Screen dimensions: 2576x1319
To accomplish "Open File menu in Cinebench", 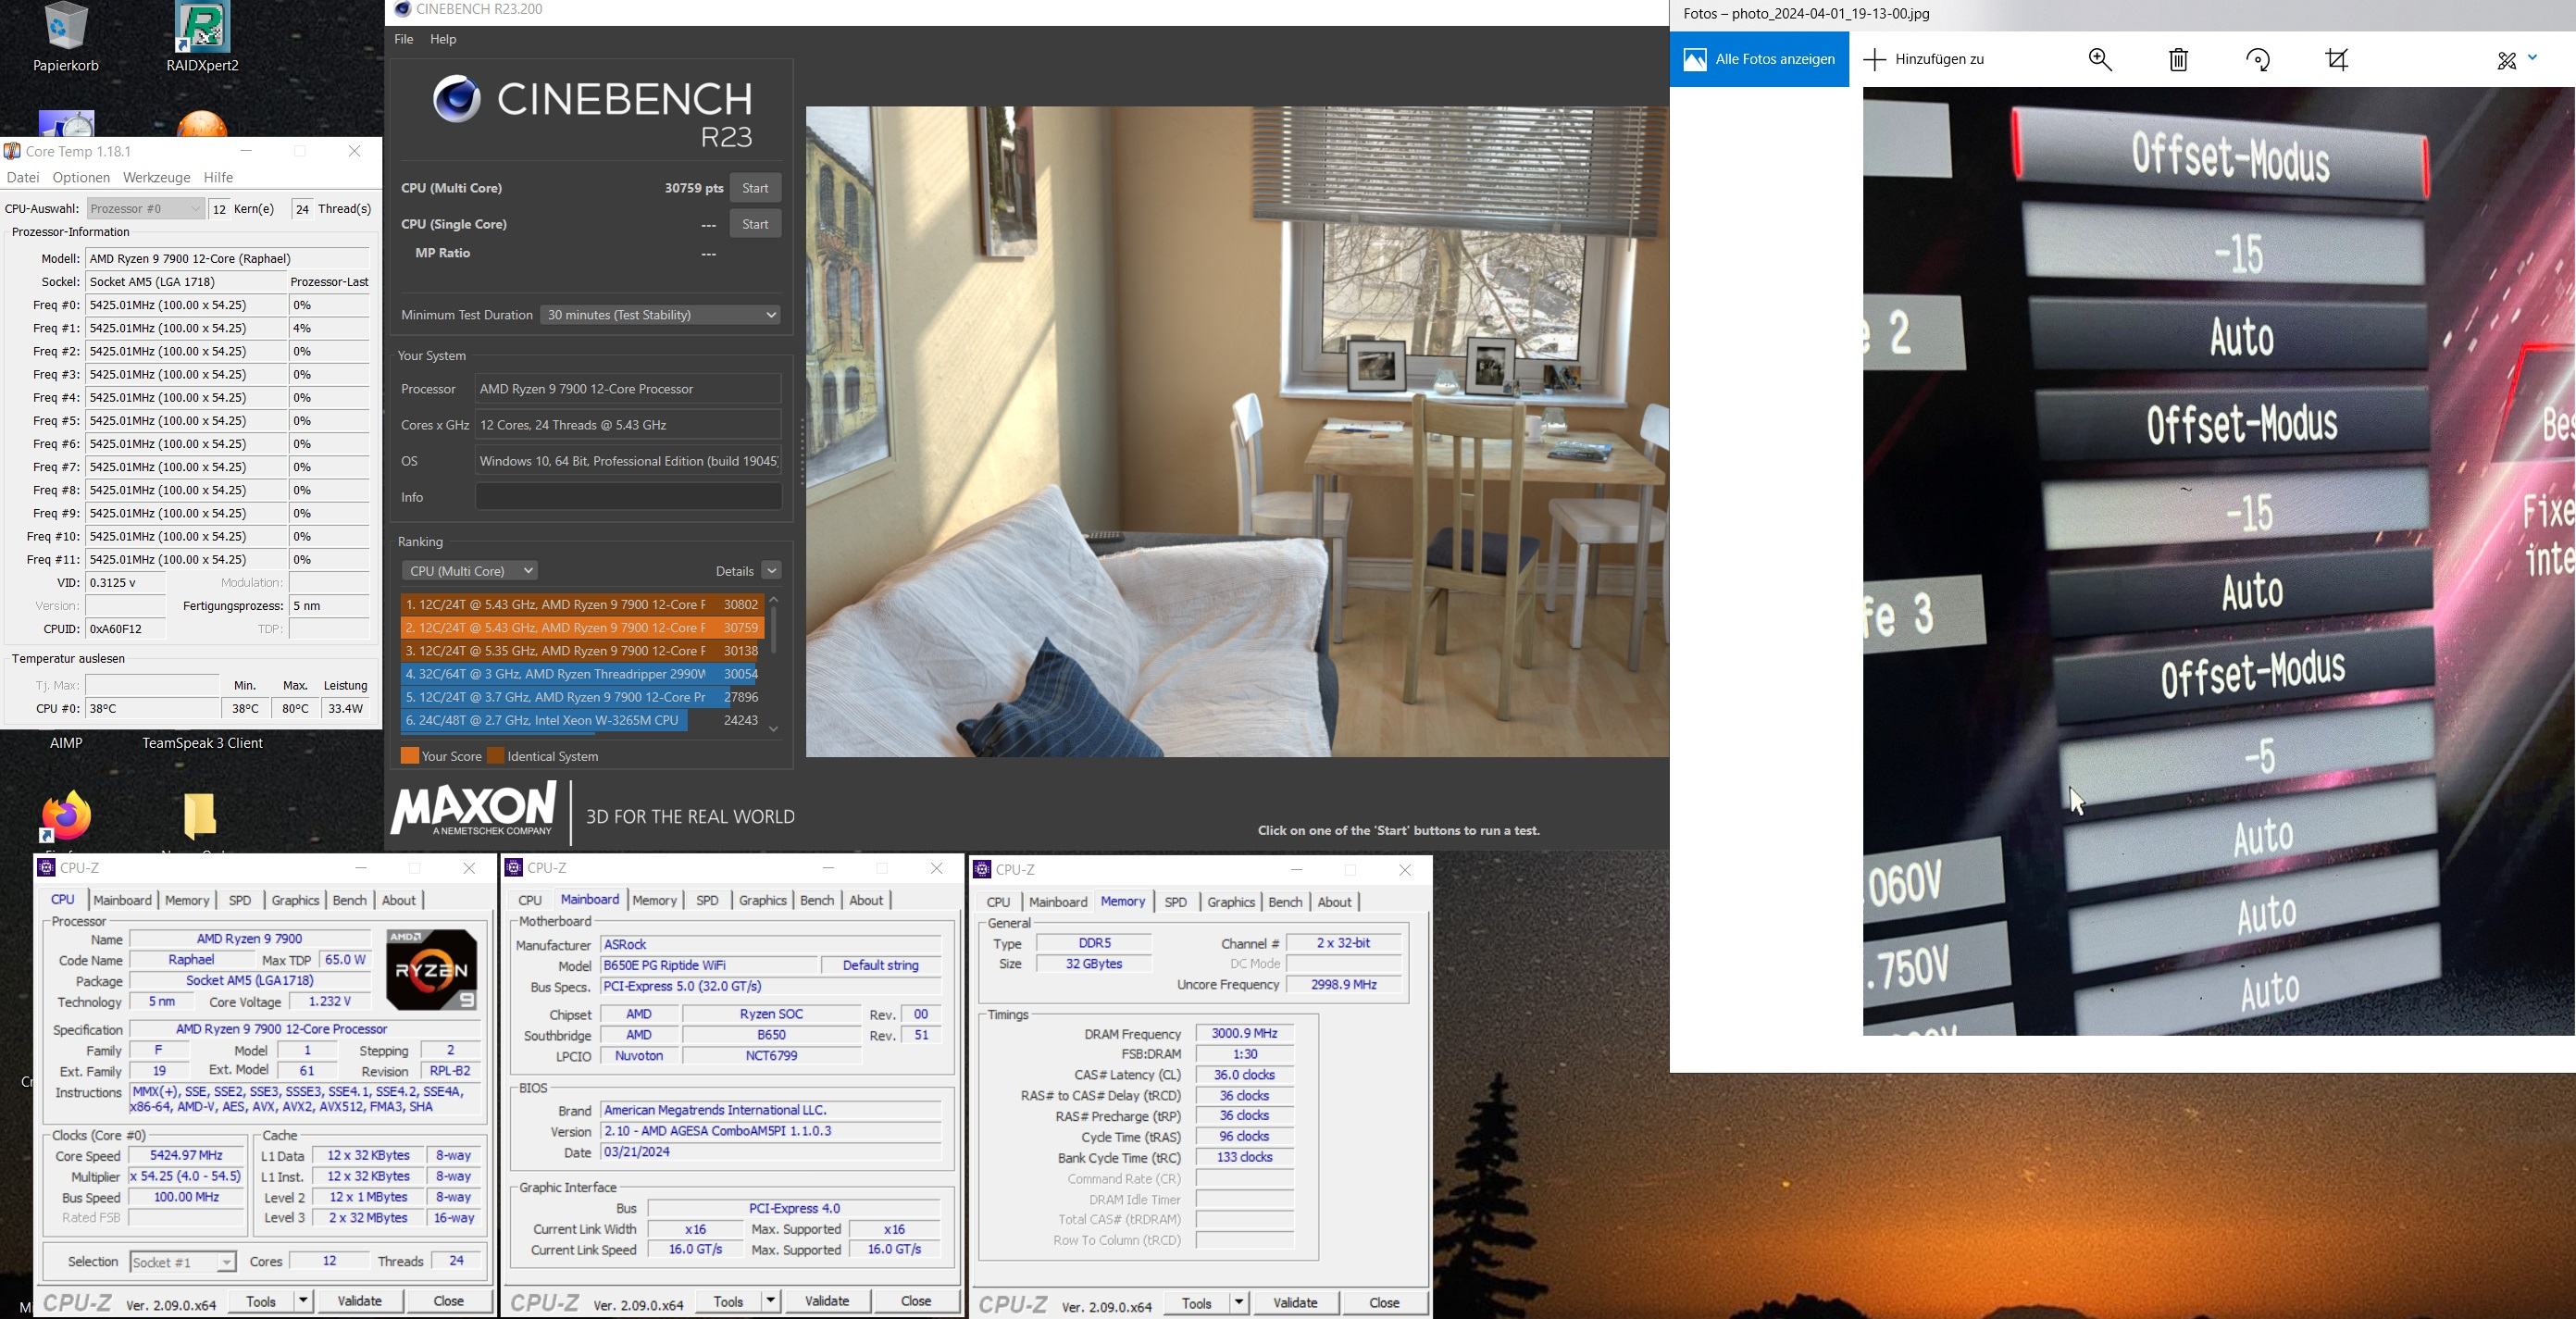I will [x=404, y=39].
